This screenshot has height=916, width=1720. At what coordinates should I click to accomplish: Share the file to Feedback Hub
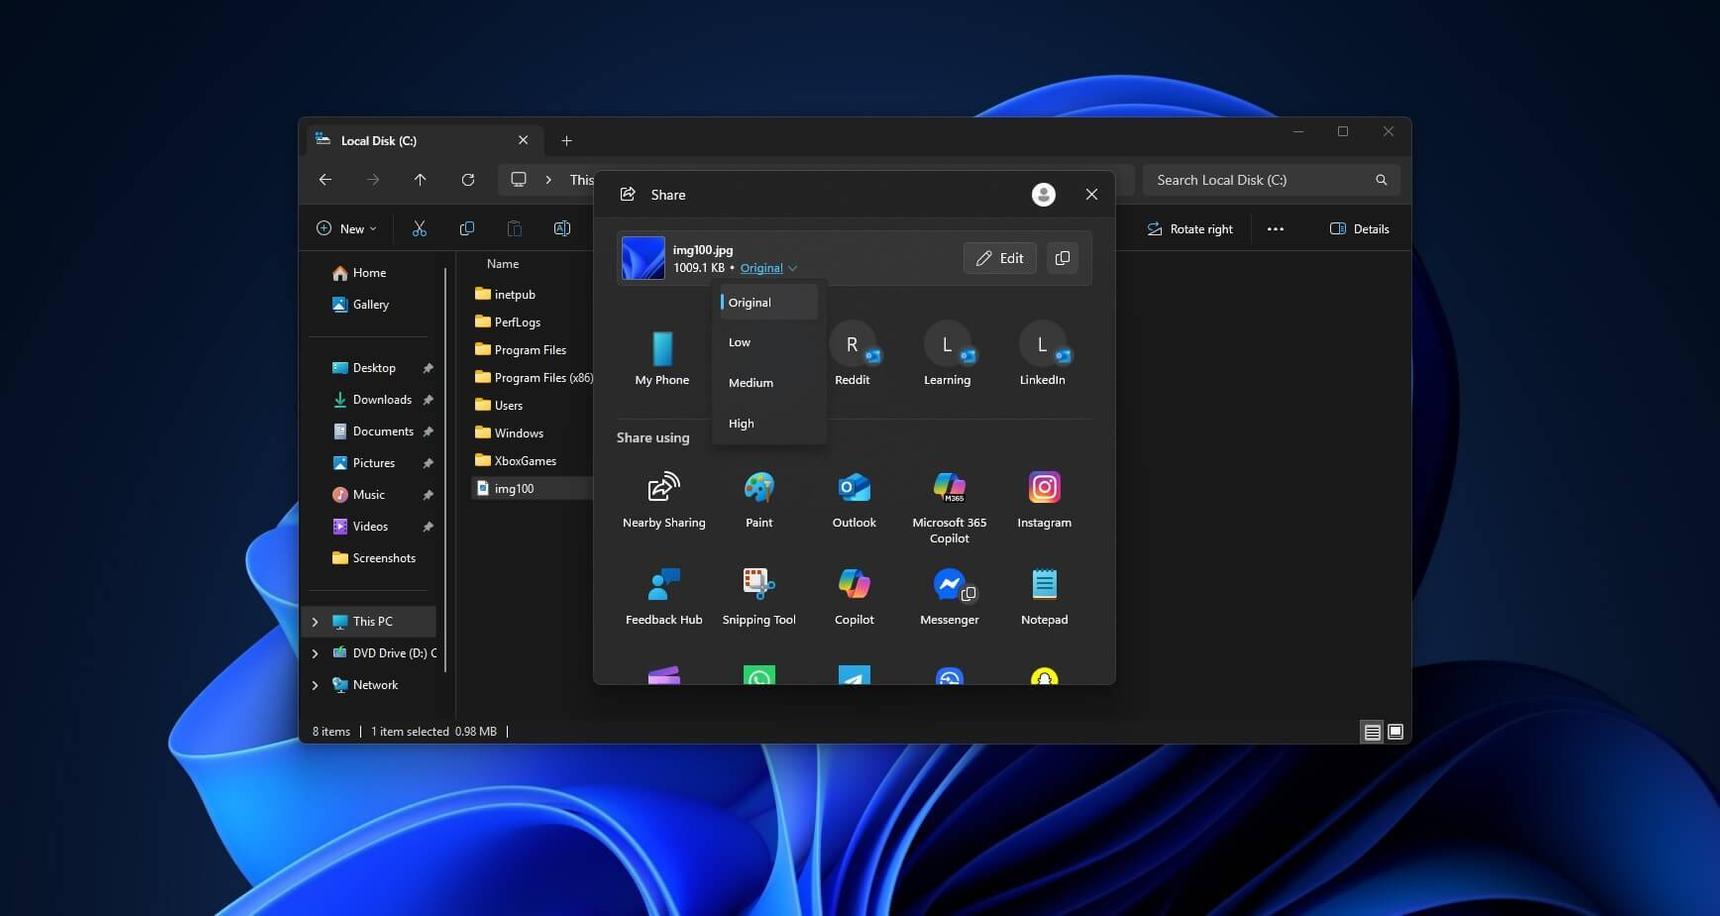click(663, 595)
